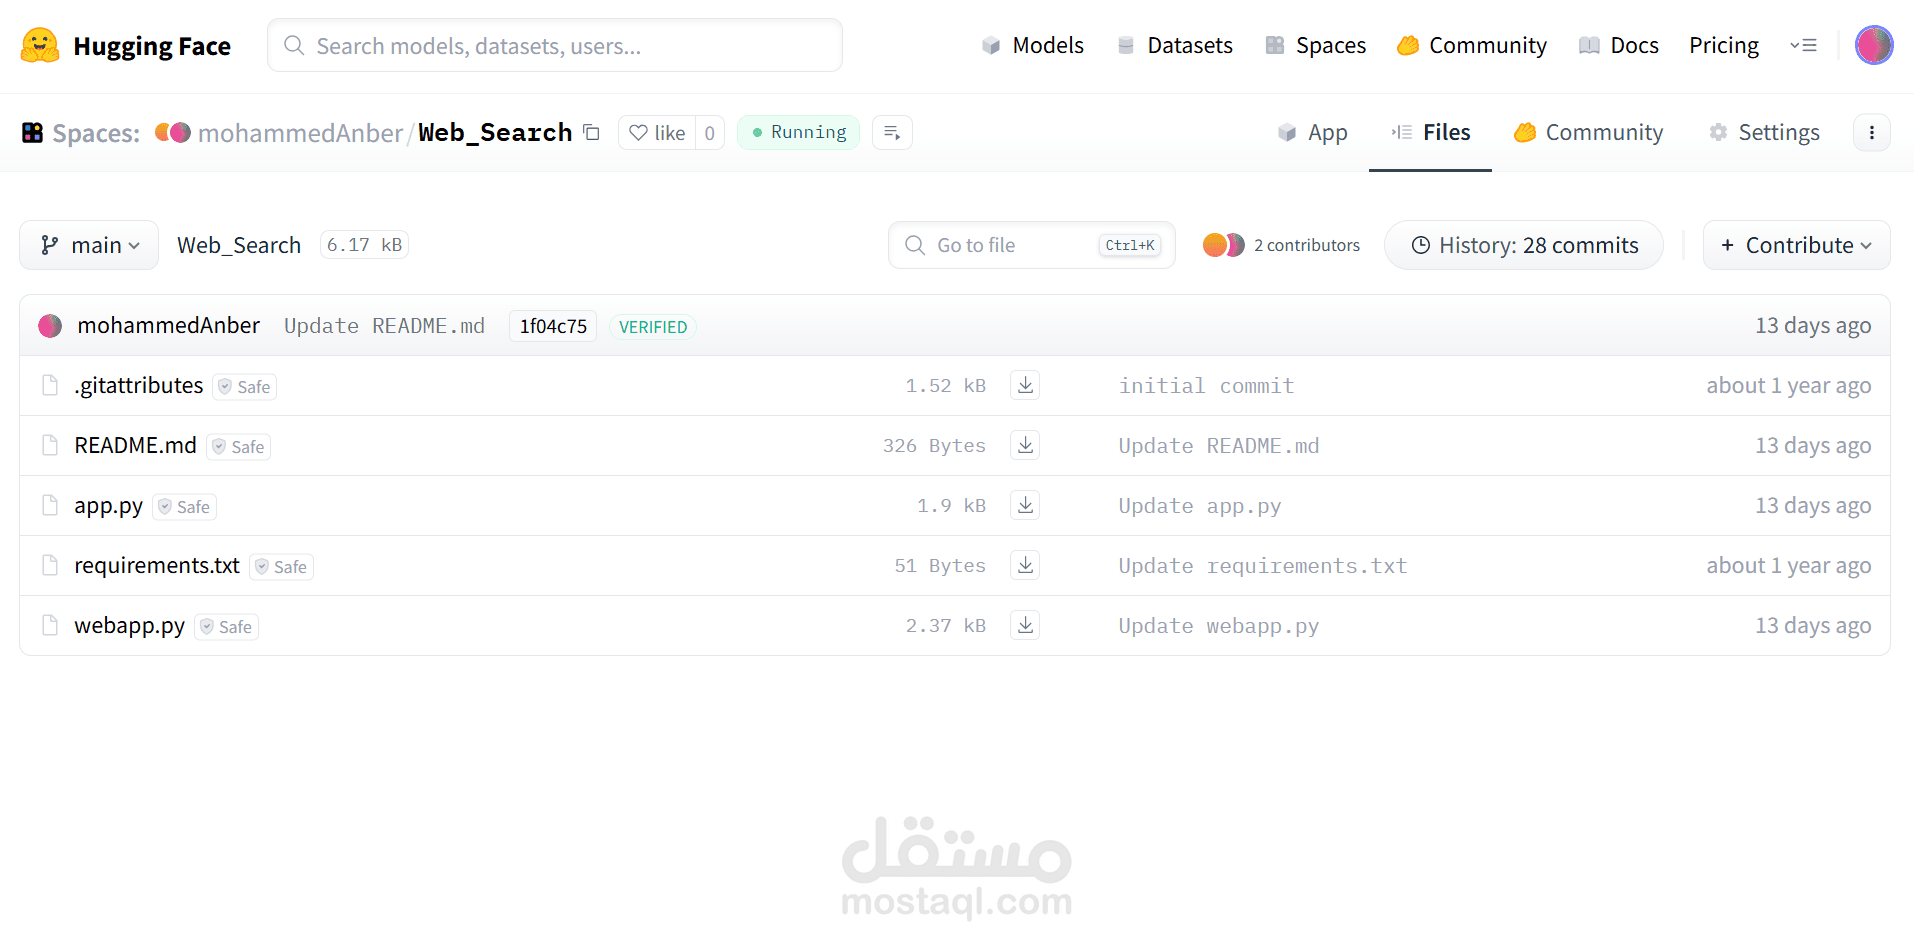1914x941 pixels.
Task: Click the like count 0
Action: [x=709, y=133]
